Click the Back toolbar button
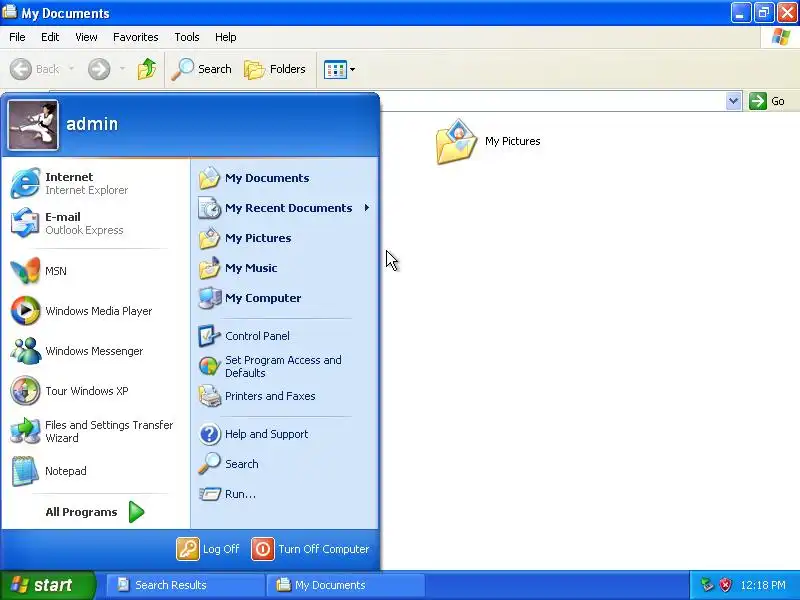Viewport: 800px width, 600px height. pos(35,69)
